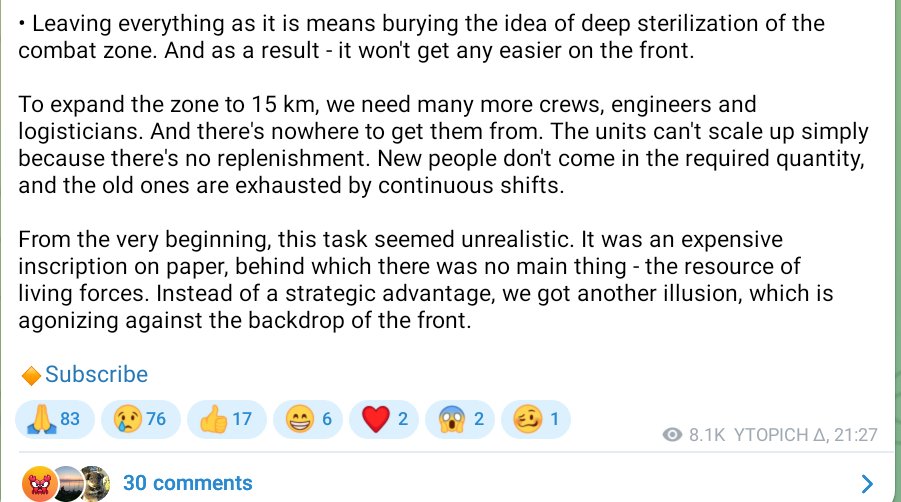This screenshot has height=502, width=901.
Task: Add a thumbs up reaction
Action: pos(225,420)
